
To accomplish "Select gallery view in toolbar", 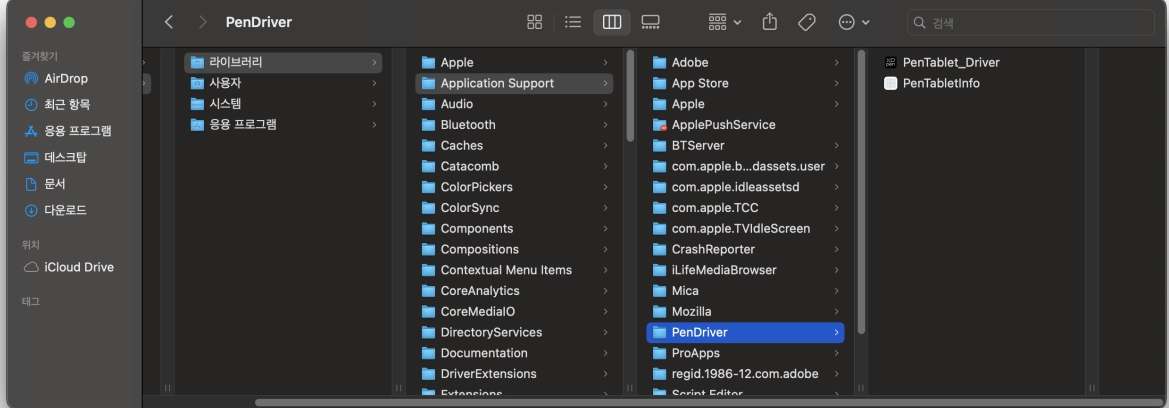I will 650,22.
